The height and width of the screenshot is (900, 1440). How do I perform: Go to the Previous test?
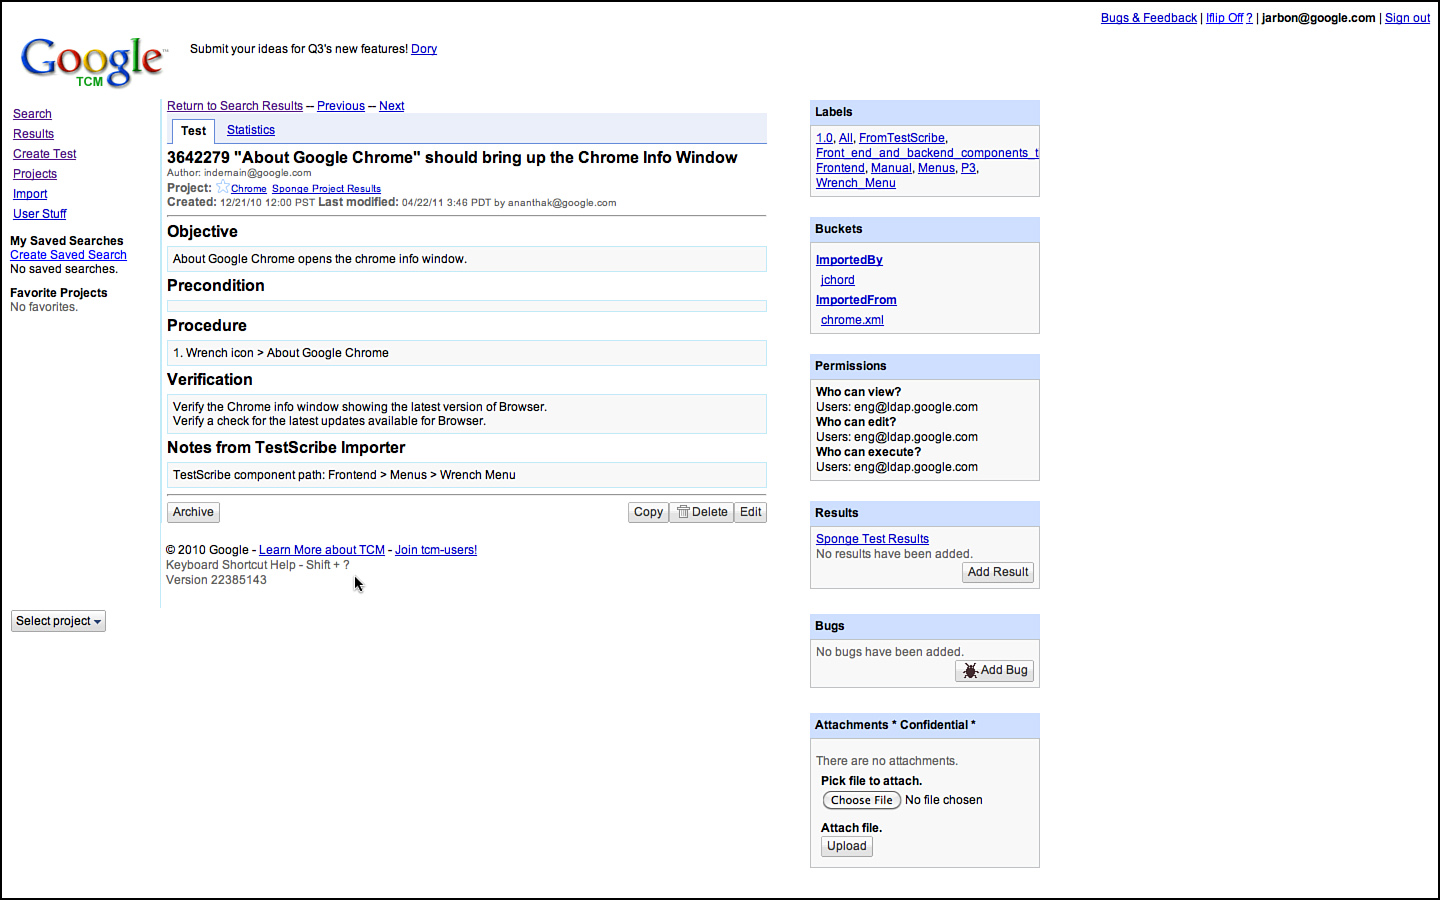[x=341, y=106]
